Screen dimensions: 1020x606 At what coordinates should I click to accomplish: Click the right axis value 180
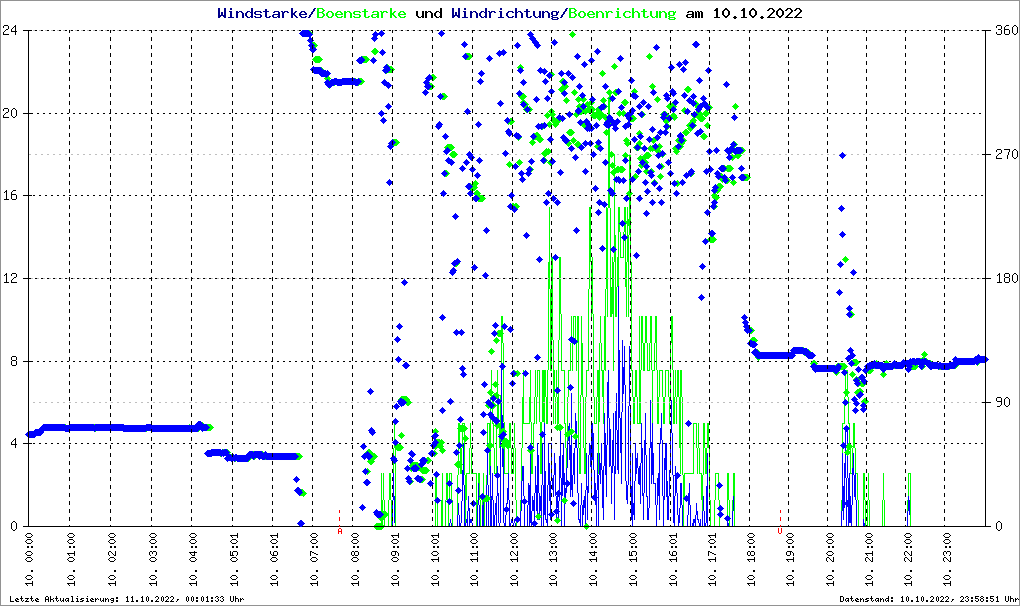pyautogui.click(x=1006, y=278)
